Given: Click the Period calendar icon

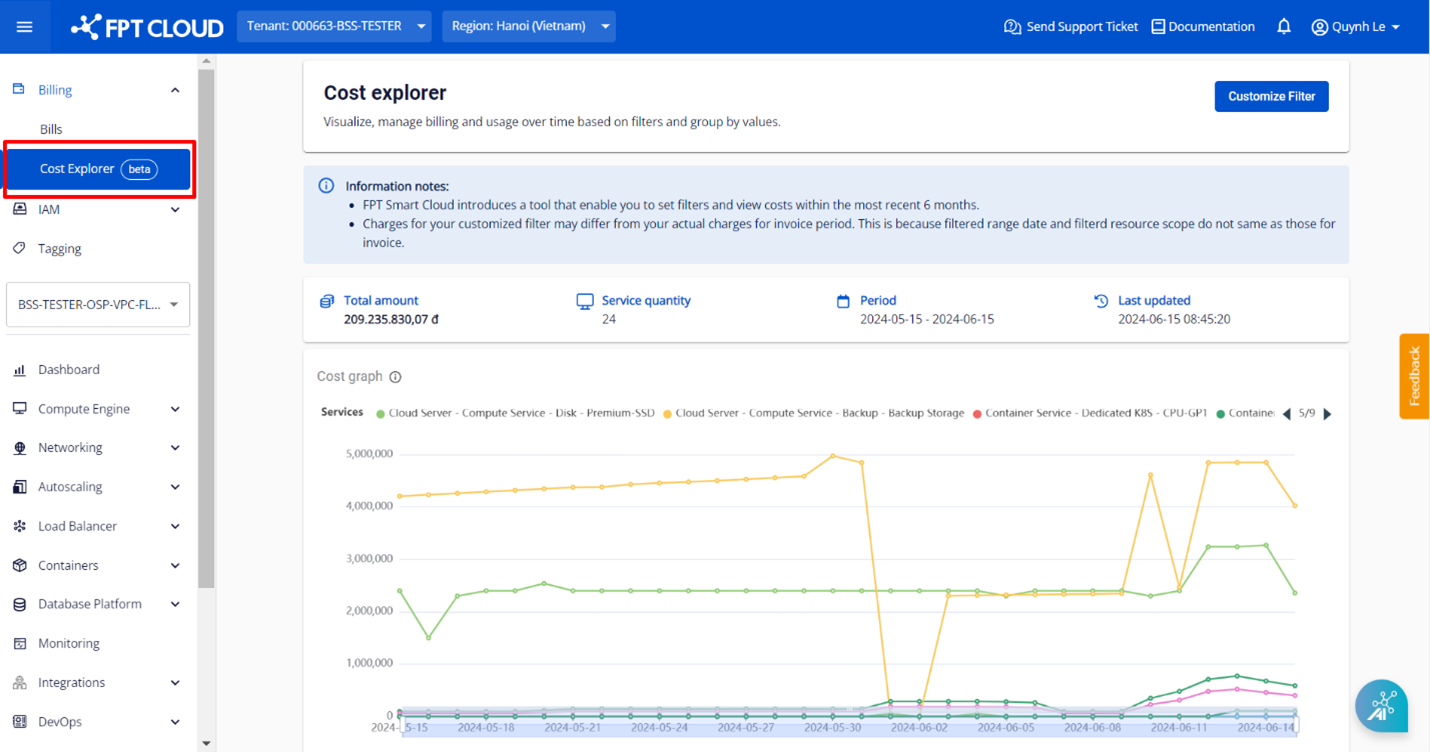Looking at the screenshot, I should [843, 301].
